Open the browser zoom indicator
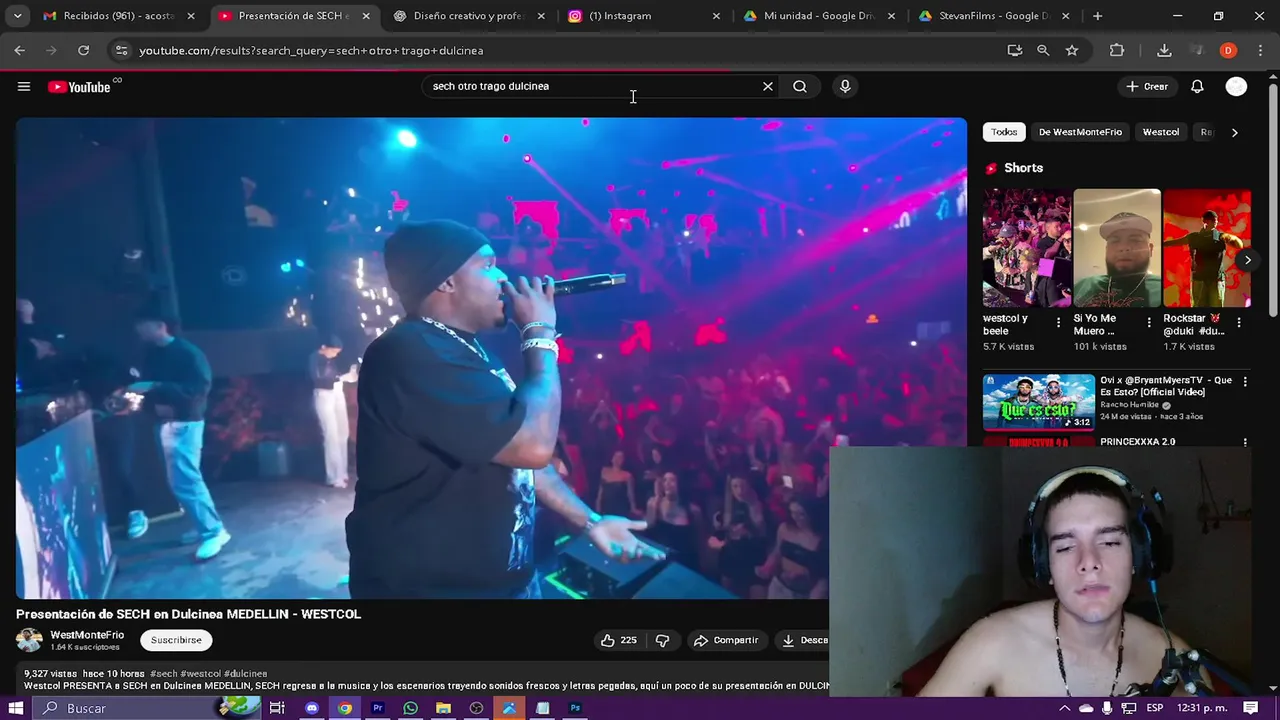Image resolution: width=1280 pixels, height=720 pixels. (x=1043, y=50)
